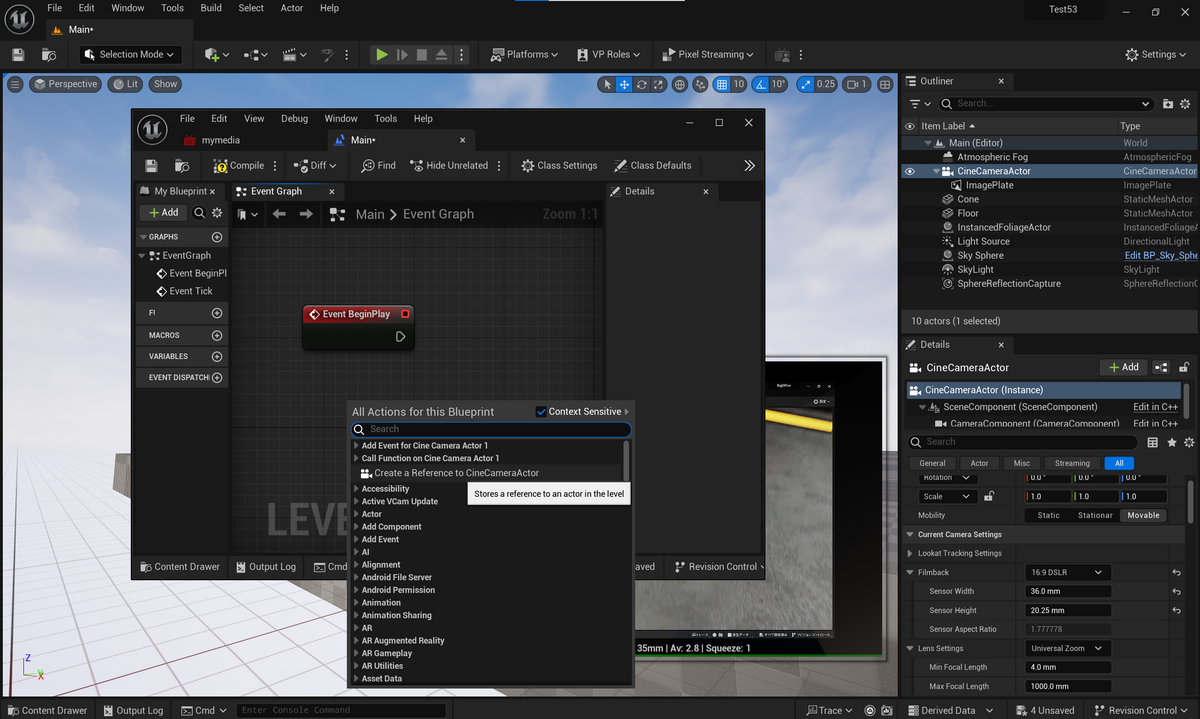Click the forward arrow in Event Graph navigation

306,214
